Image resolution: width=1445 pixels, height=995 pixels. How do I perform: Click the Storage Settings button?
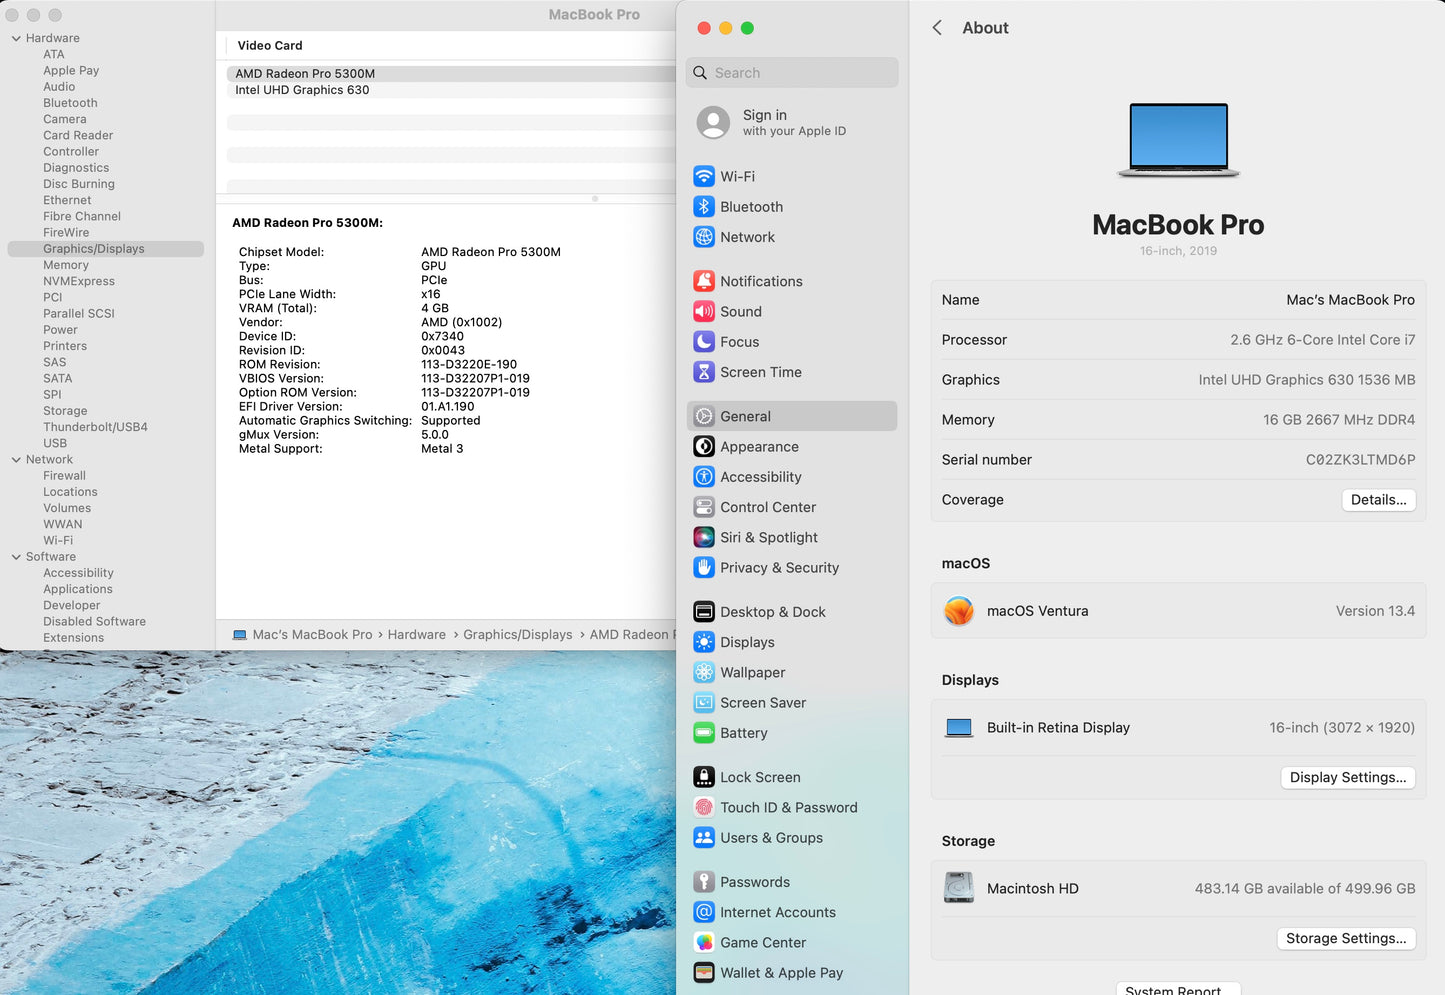(1345, 939)
